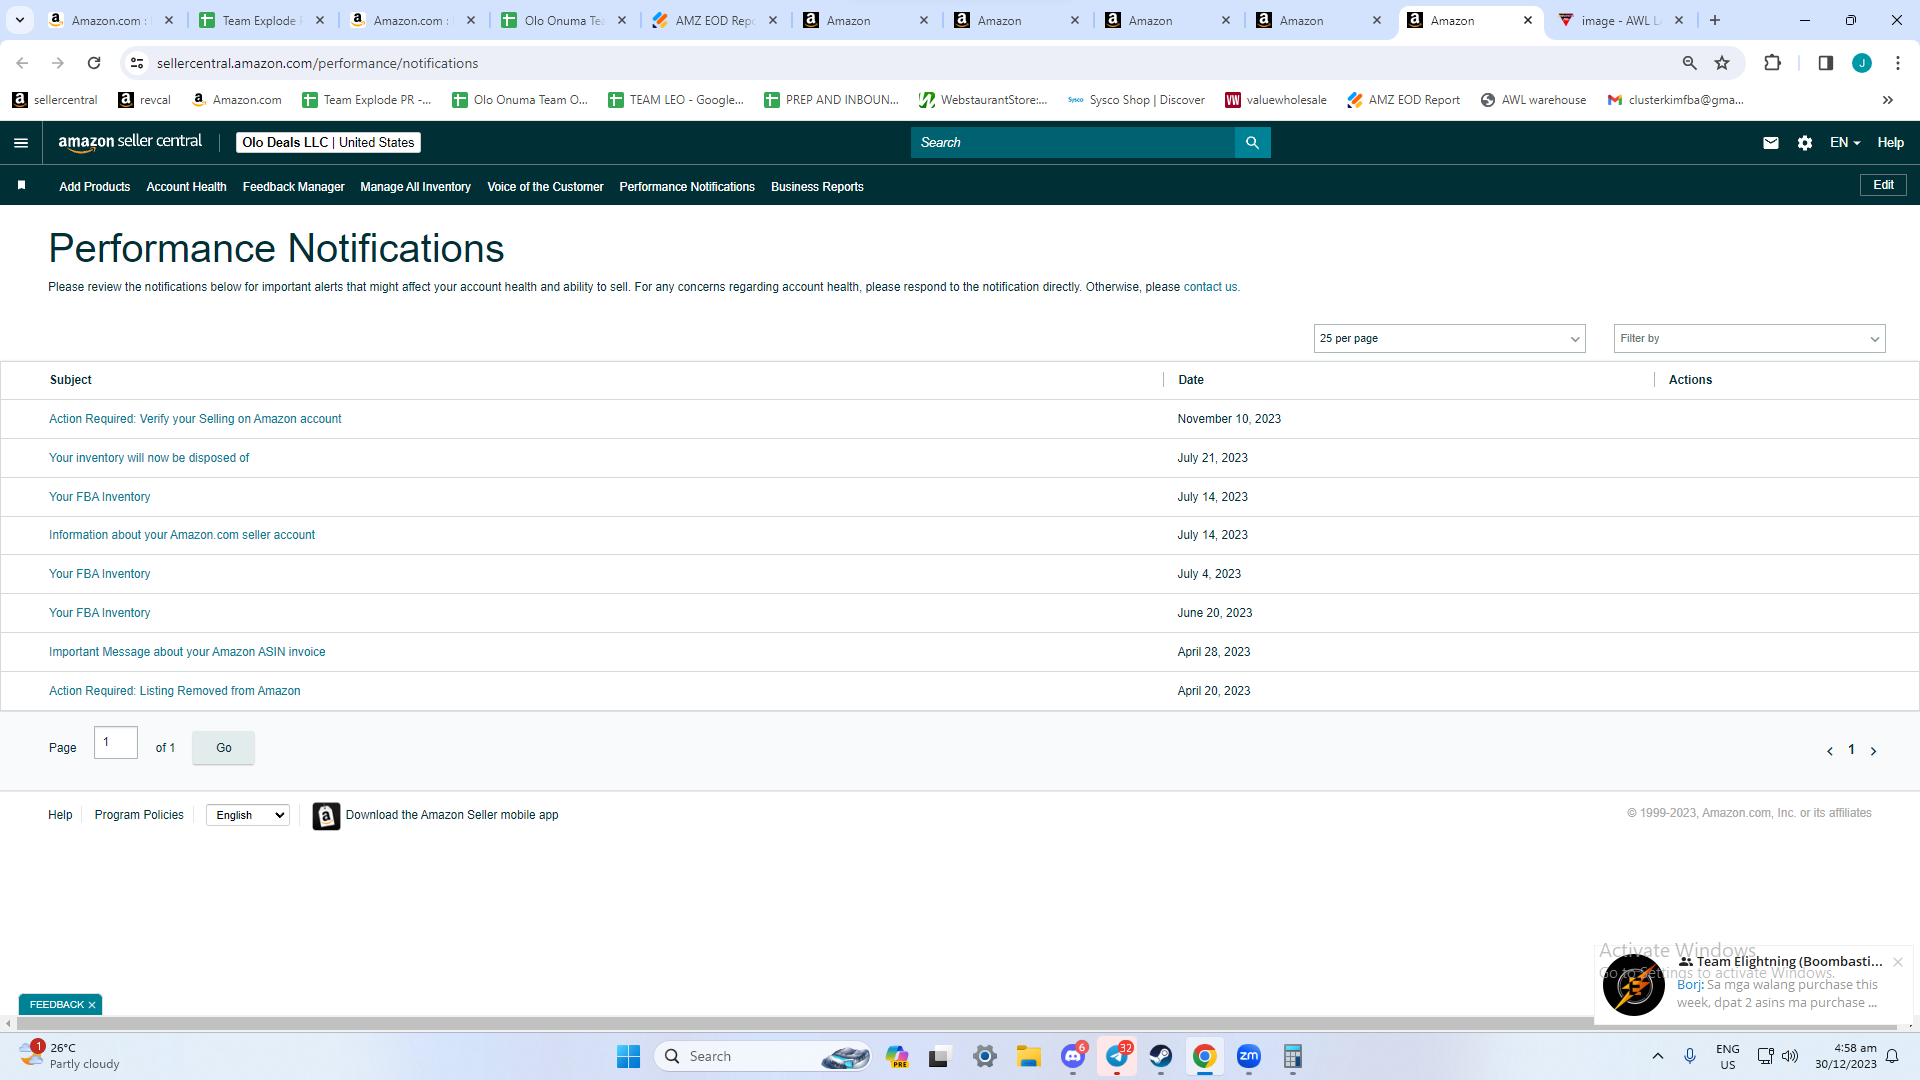
Task: Click the Amazon Seller app icon
Action: pyautogui.click(x=326, y=816)
